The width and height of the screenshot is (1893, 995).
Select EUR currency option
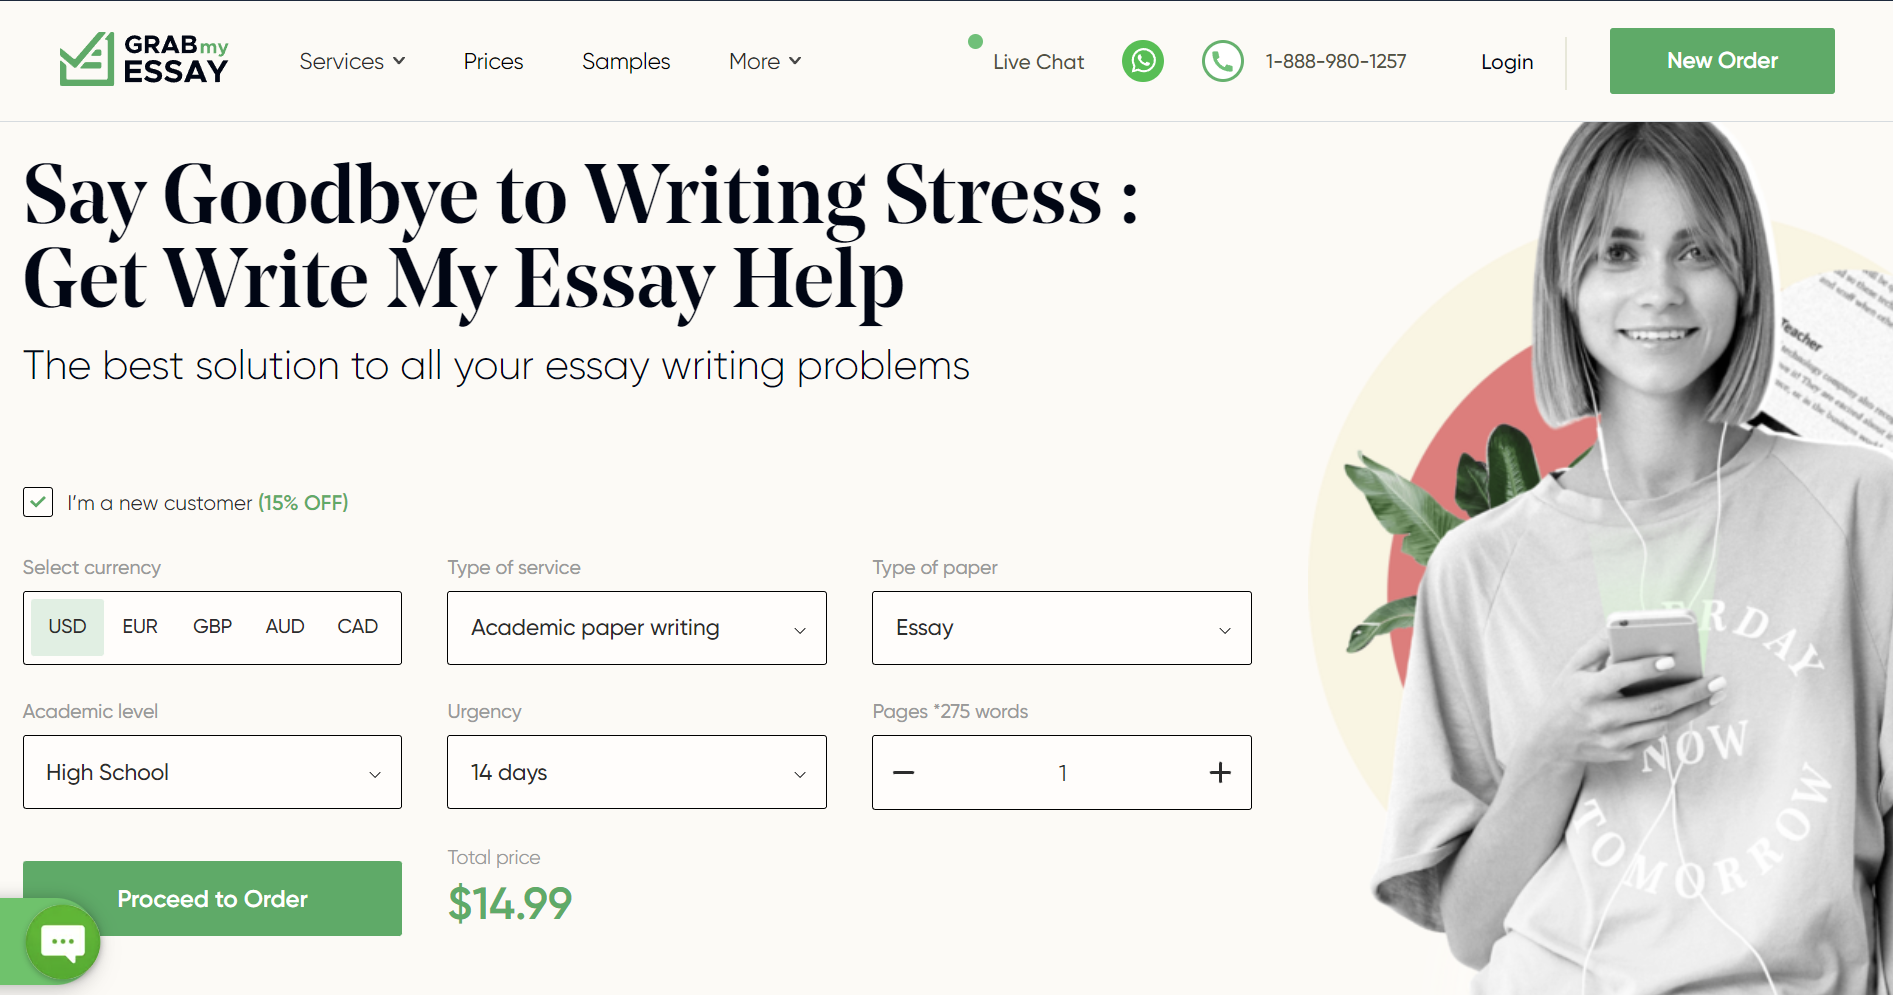click(140, 627)
